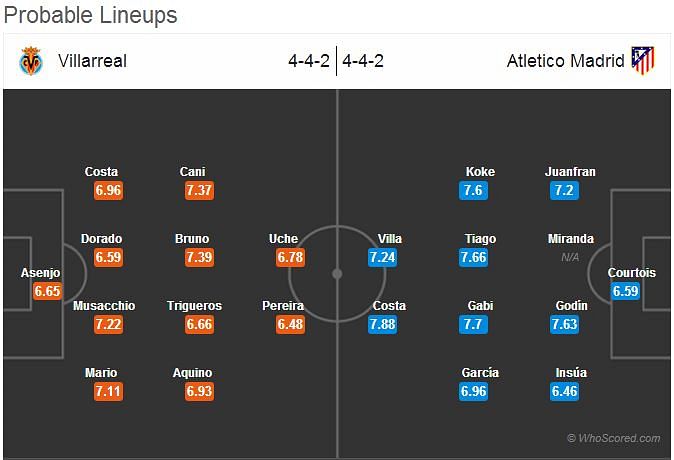Click Musacchio's 7.22 rating badge

click(x=108, y=324)
